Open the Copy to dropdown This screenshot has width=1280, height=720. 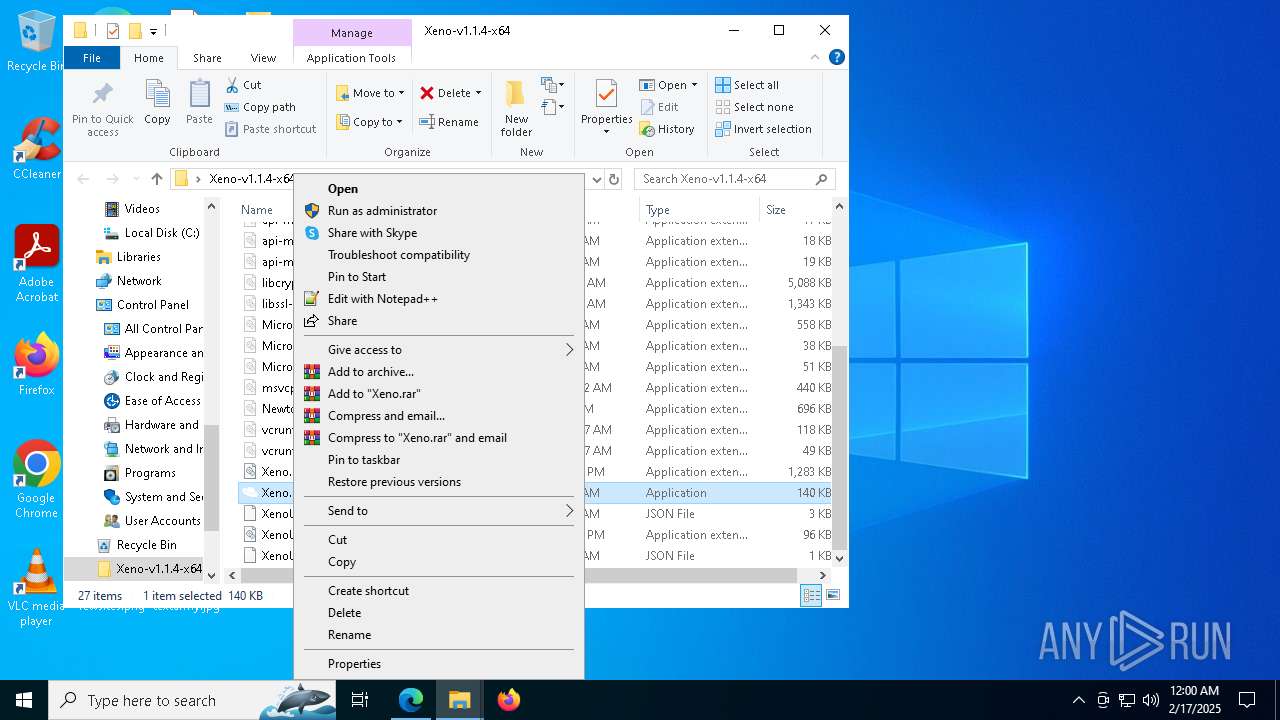coord(369,122)
